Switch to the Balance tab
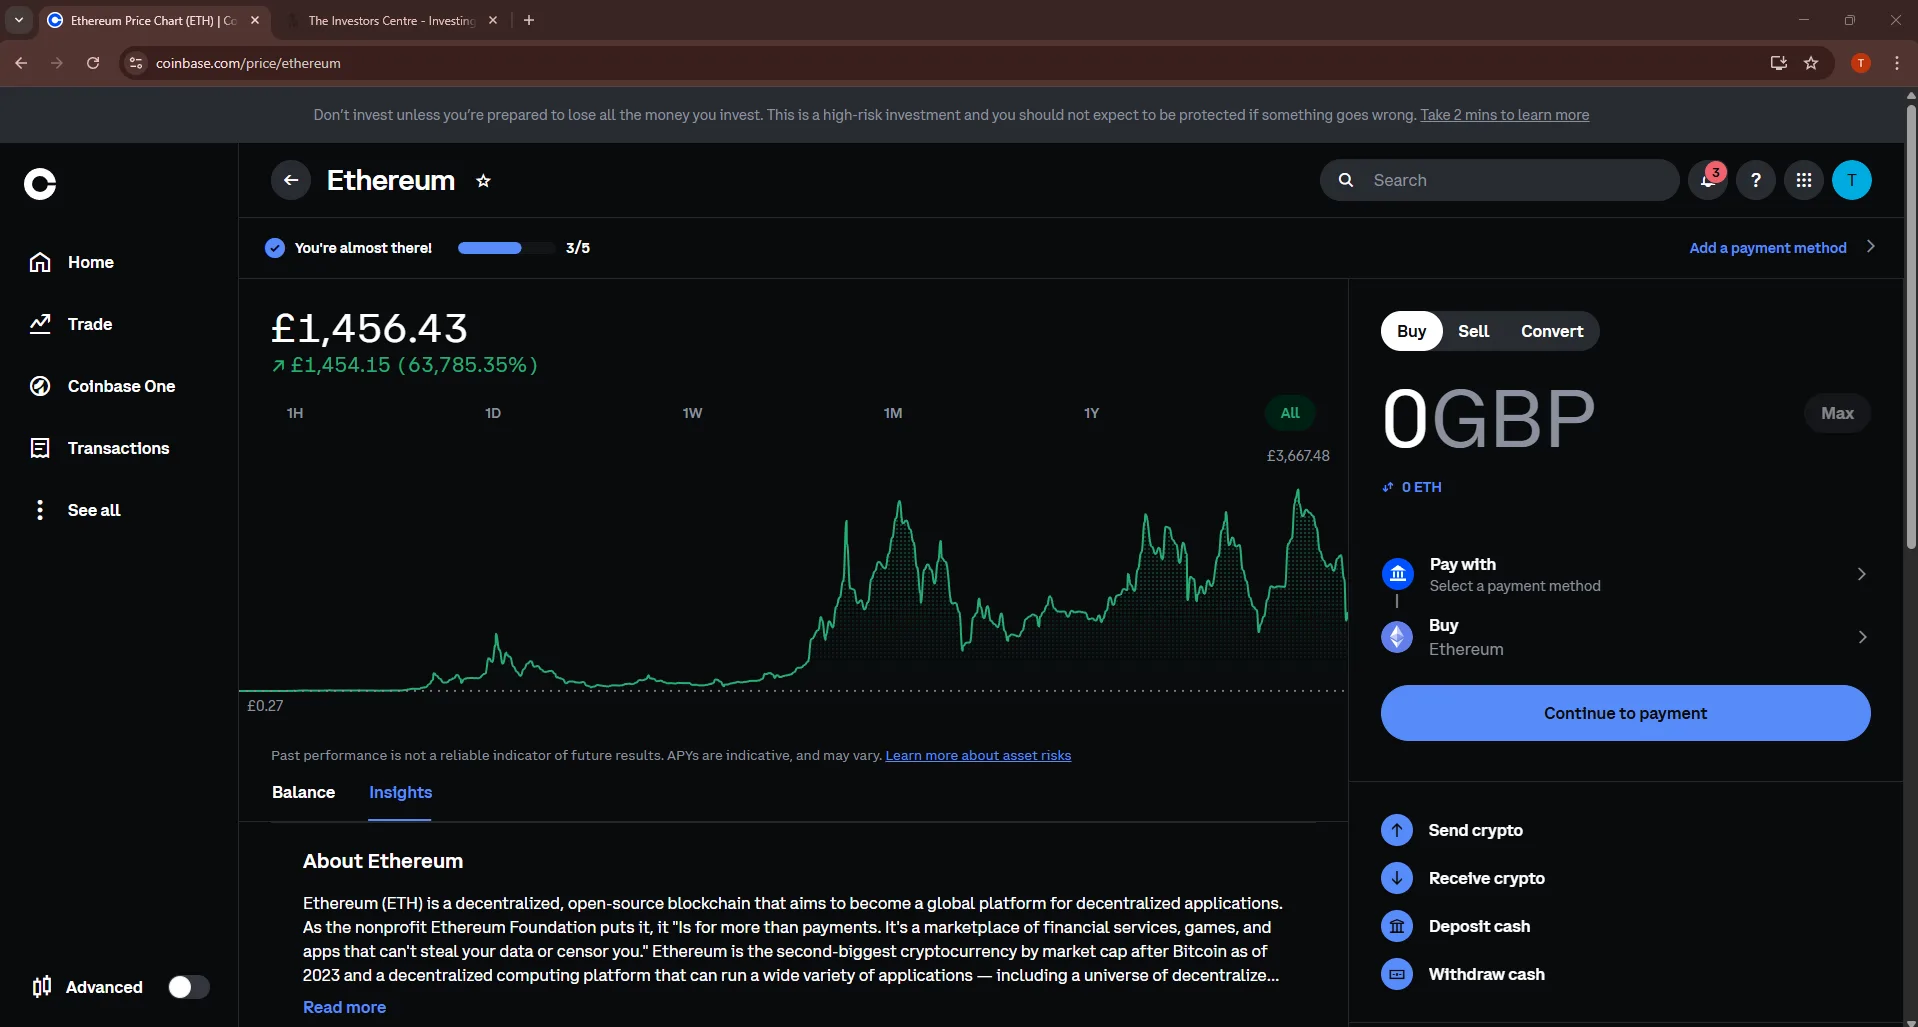 pos(303,792)
